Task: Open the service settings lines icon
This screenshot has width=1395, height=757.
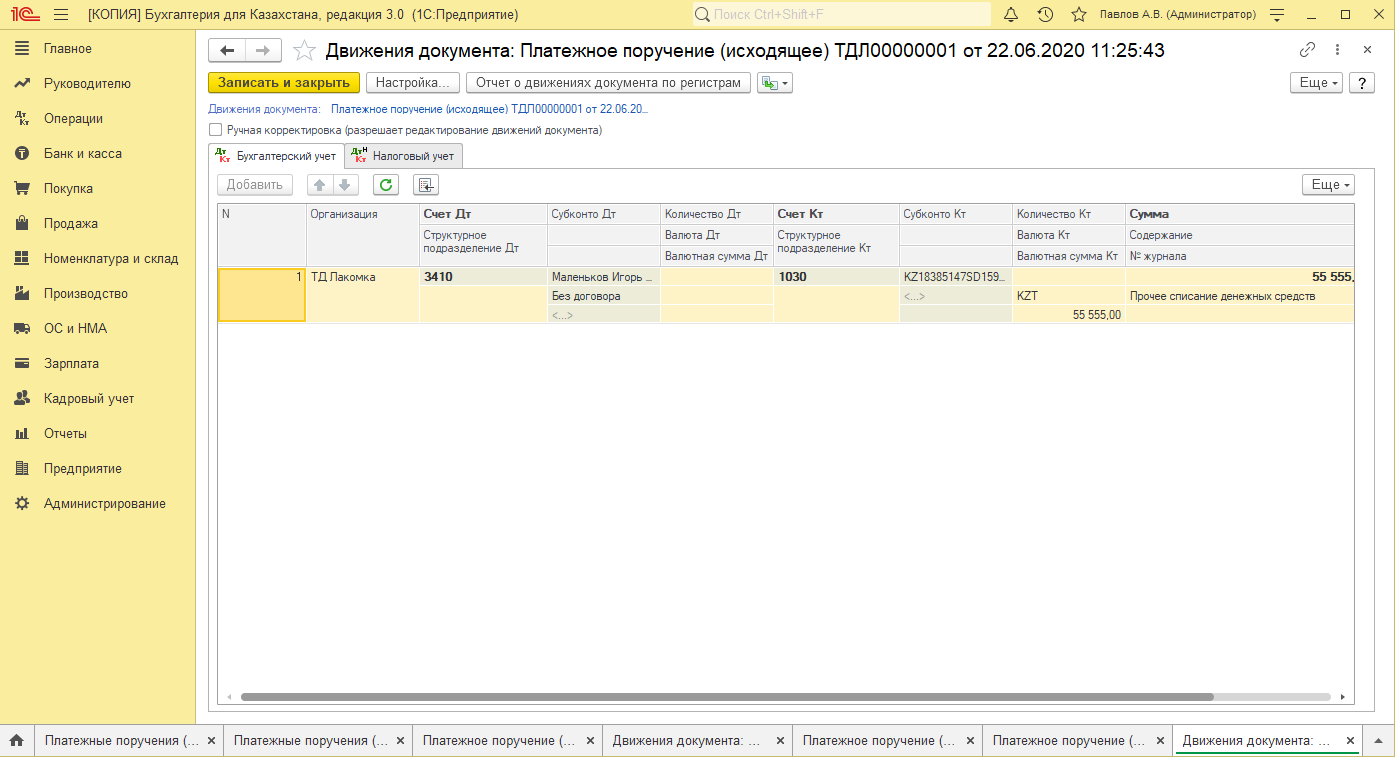Action: [1276, 14]
